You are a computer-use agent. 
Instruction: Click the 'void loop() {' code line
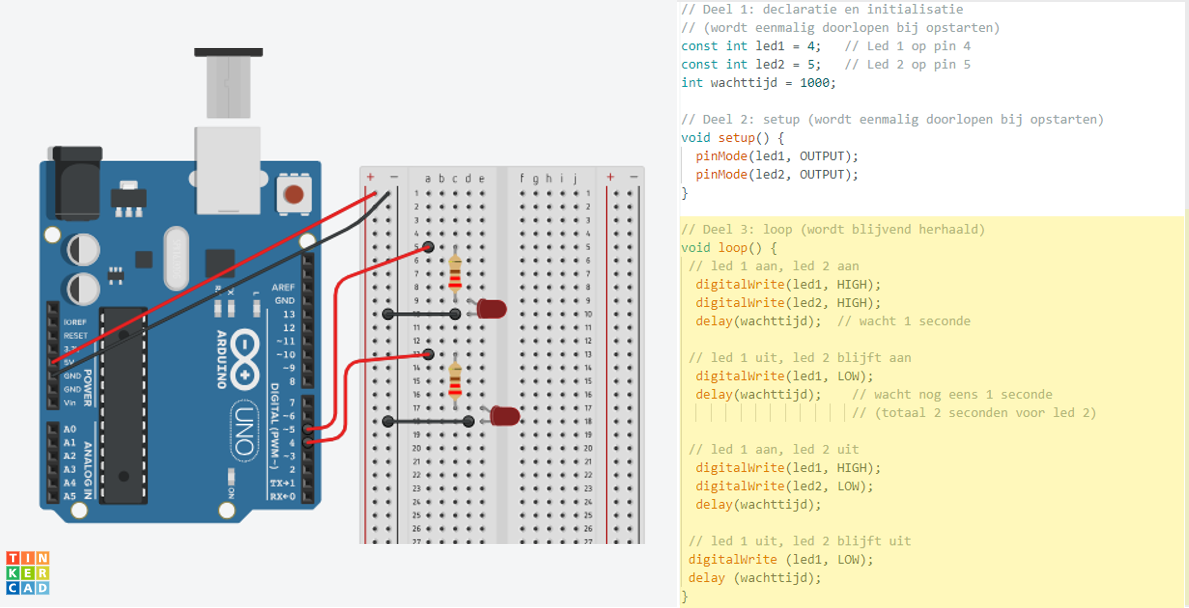[728, 248]
